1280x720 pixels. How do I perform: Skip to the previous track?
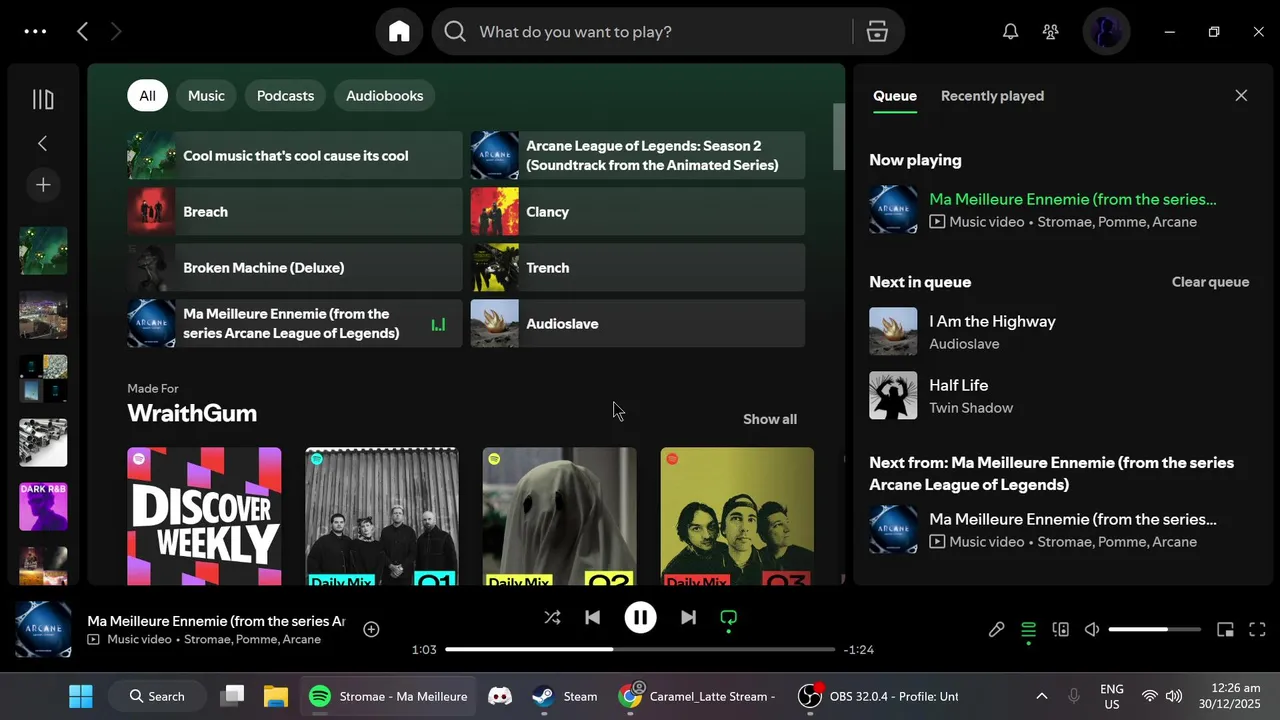[592, 618]
